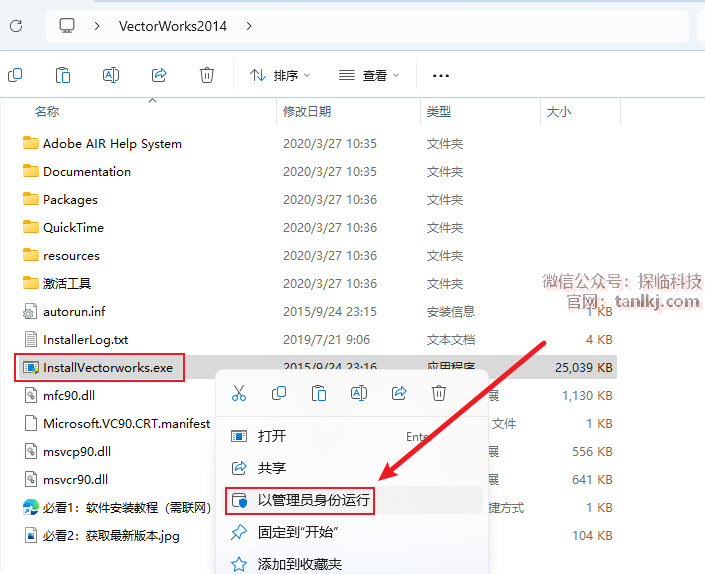
Task: Expand chevron after the This PC icon
Action: [x=97, y=26]
